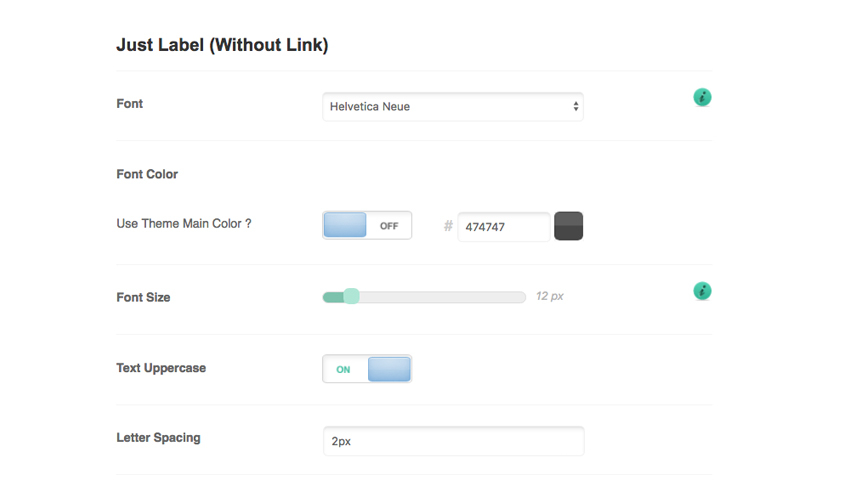The image size is (848, 485).
Task: Open the Helvetica Neue font dropdown
Action: coord(452,107)
